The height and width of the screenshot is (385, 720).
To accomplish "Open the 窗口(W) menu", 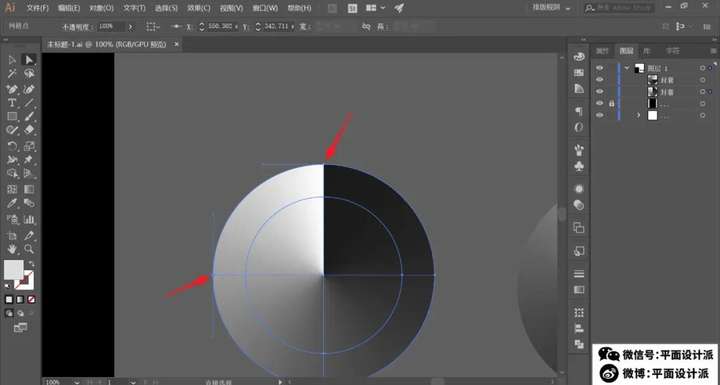I will coord(265,8).
